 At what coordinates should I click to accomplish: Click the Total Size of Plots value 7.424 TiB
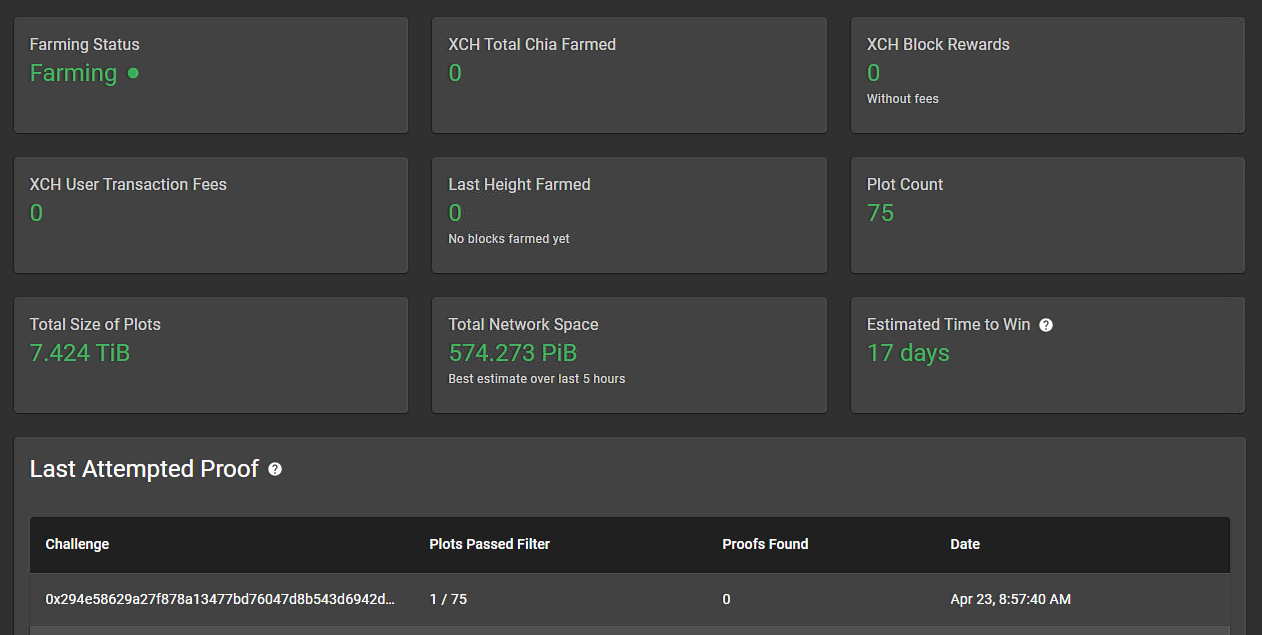click(x=80, y=353)
